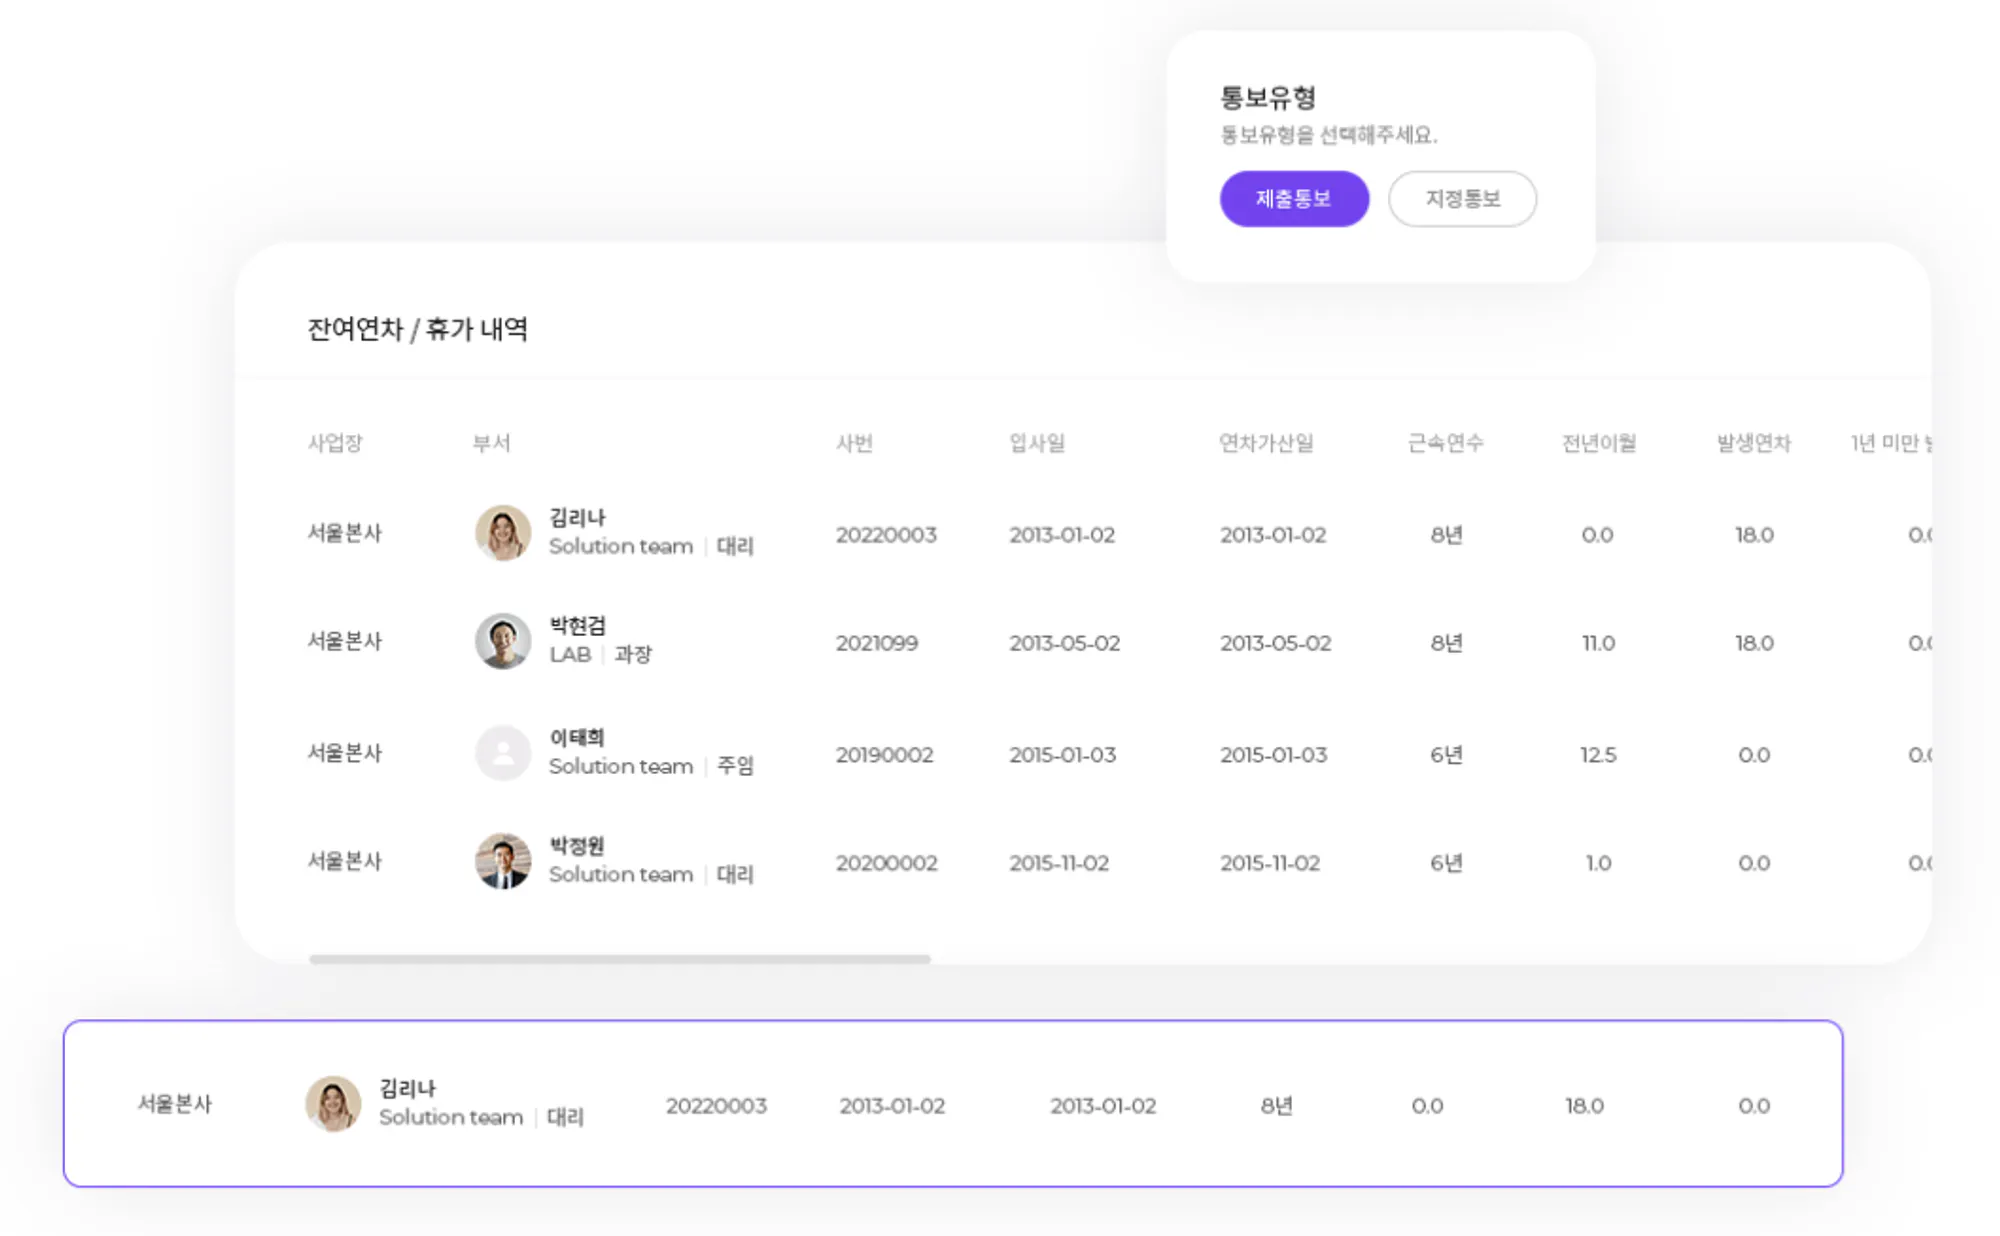Screen dimensions: 2000x1236
Task: Open 박현검's profile photo
Action: (503, 641)
